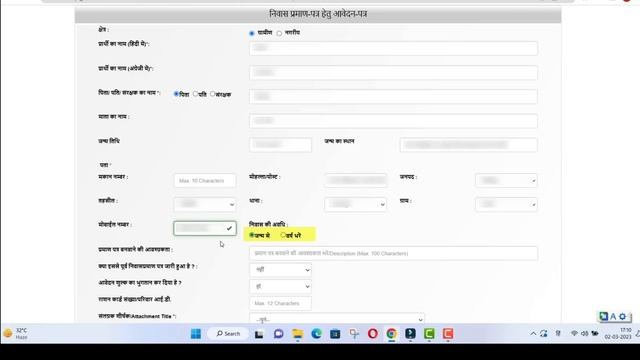This screenshot has width=640, height=360.
Task: Select the पति radio button
Action: click(x=196, y=94)
